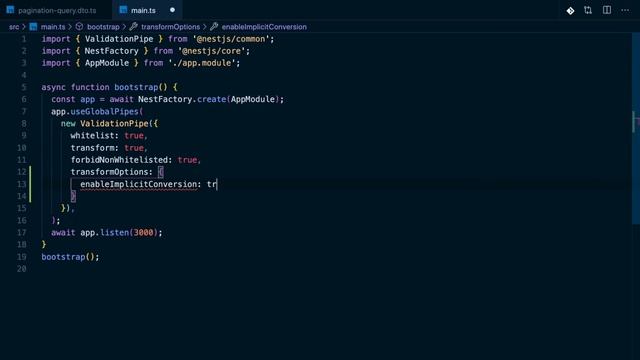
Task: Click bootstrap function name on line 5
Action: point(136,87)
